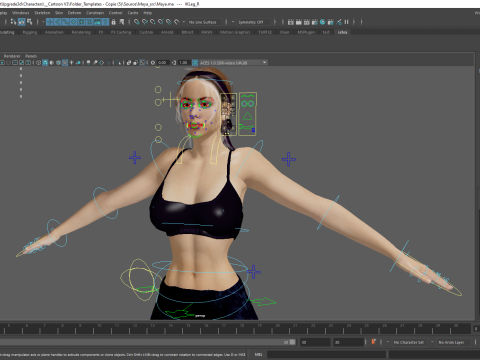The image size is (480, 360).
Task: Click the IPR render clapperboard icon
Action: [306, 22]
